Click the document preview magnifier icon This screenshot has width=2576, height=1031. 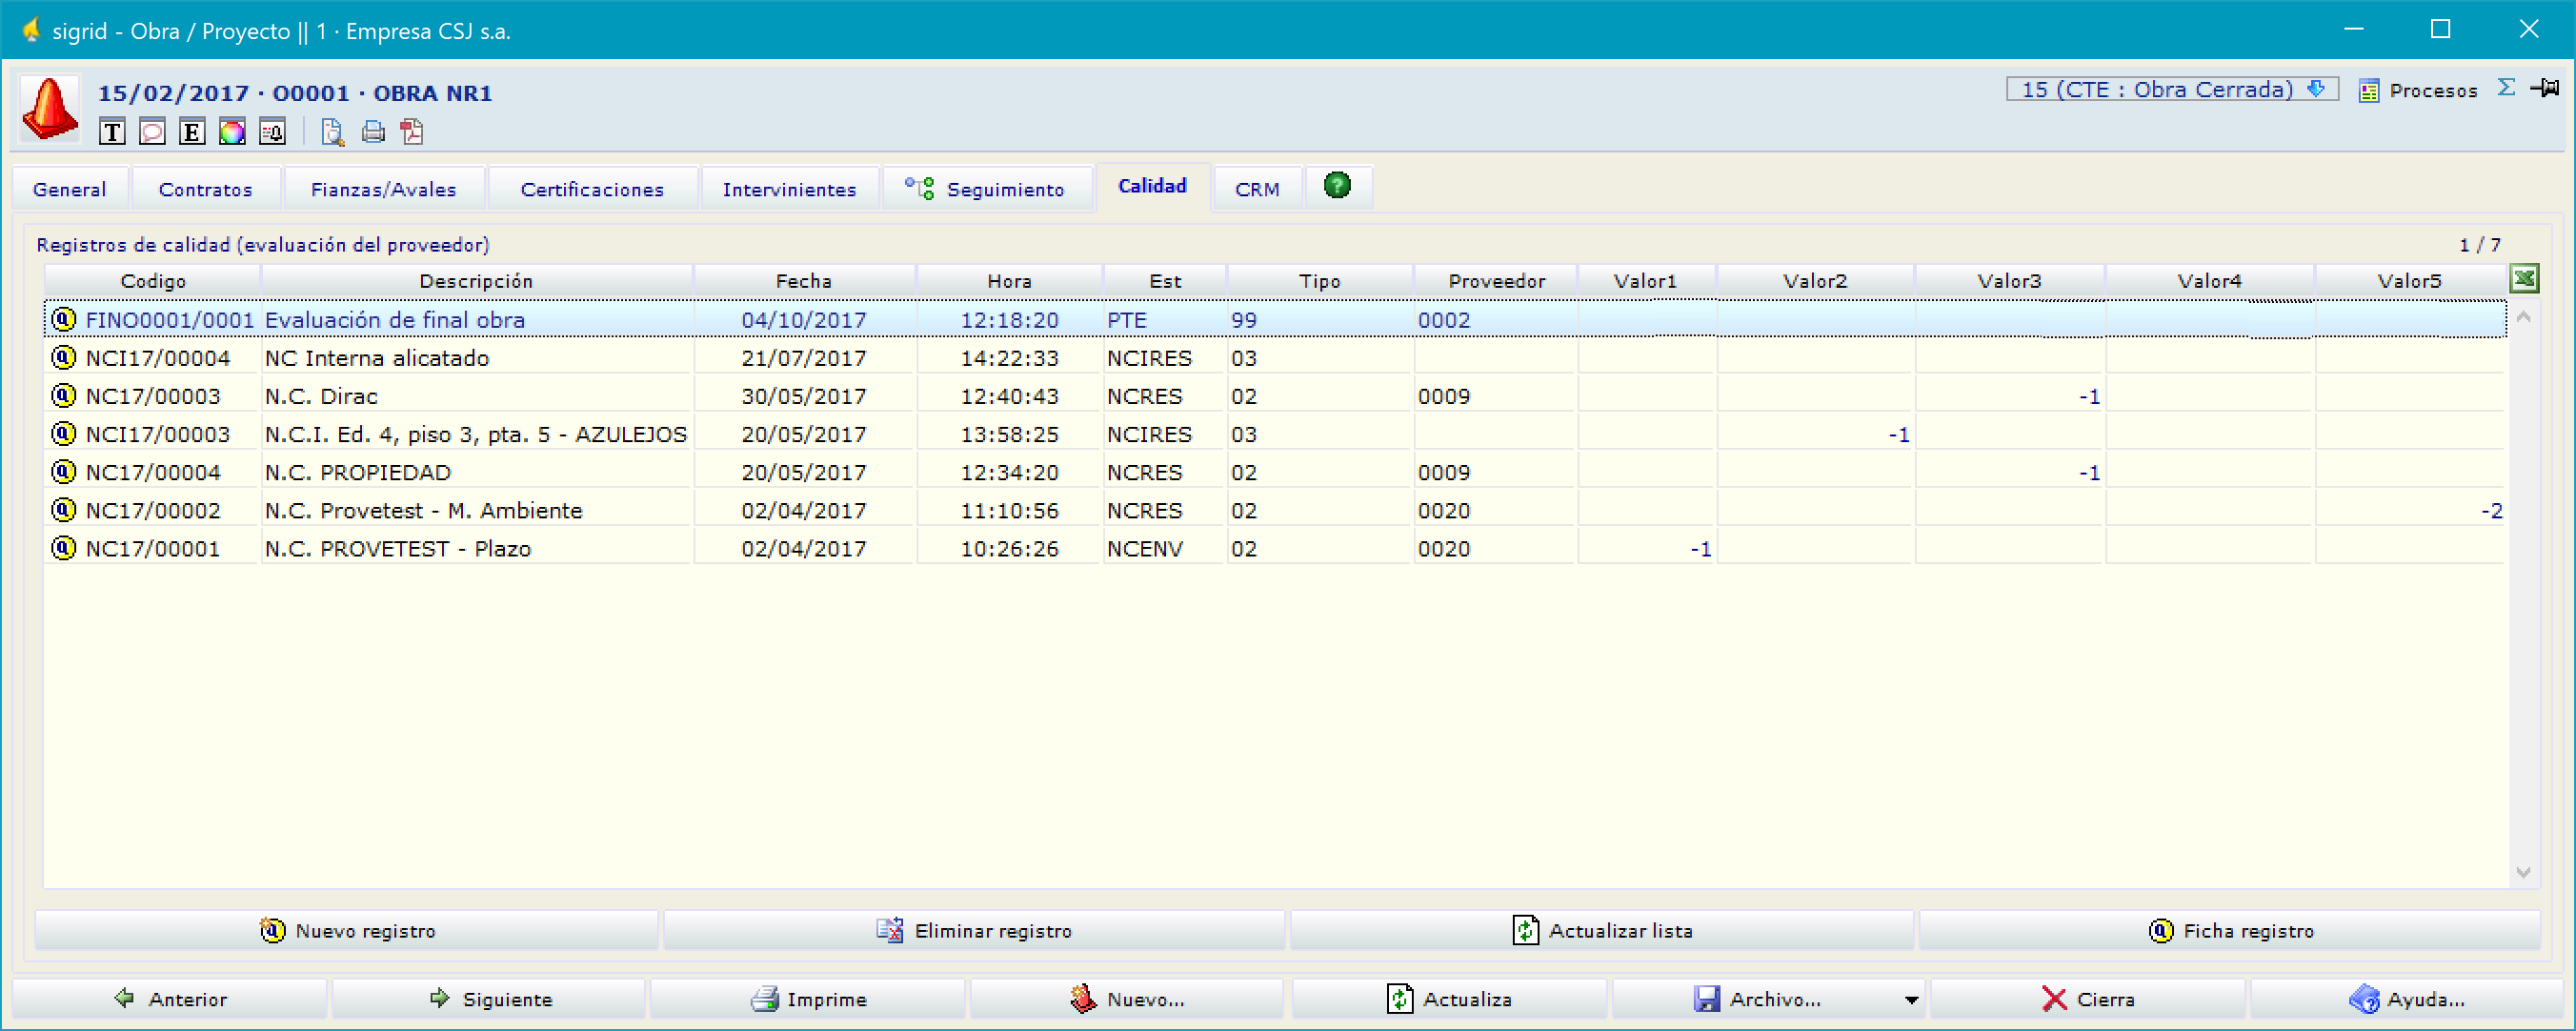332,132
